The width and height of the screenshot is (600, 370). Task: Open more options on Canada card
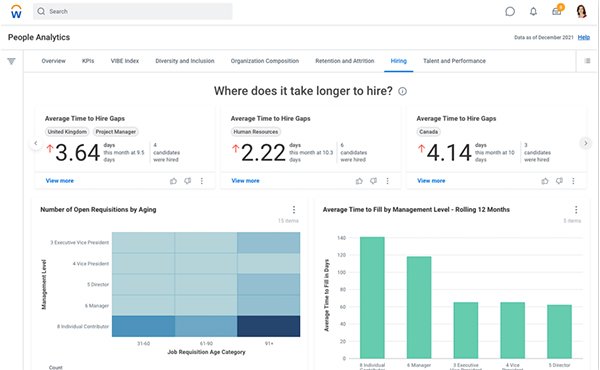(x=573, y=181)
